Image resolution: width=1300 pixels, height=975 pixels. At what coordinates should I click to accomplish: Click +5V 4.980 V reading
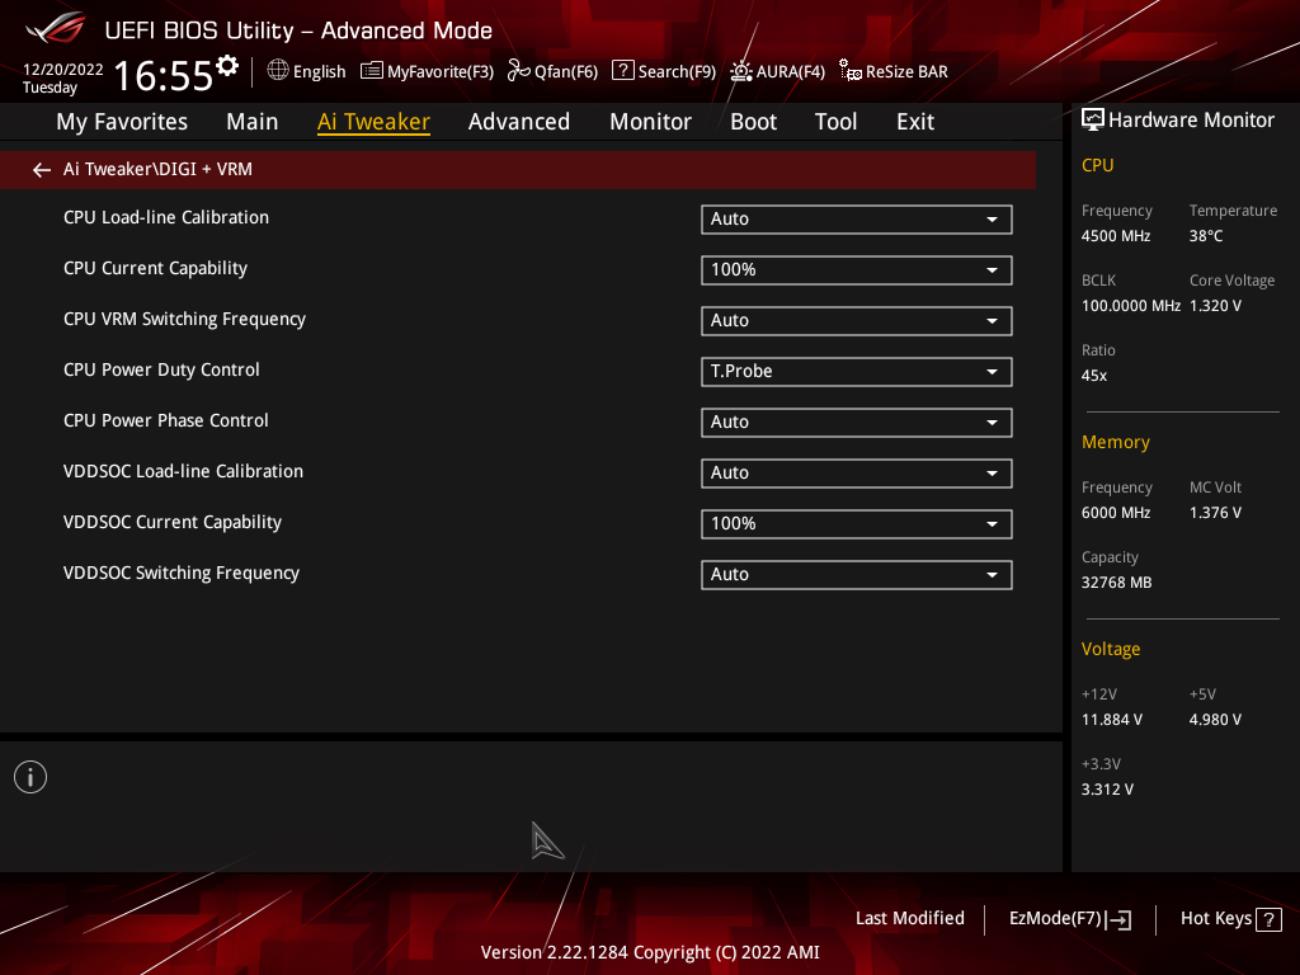tap(1215, 720)
